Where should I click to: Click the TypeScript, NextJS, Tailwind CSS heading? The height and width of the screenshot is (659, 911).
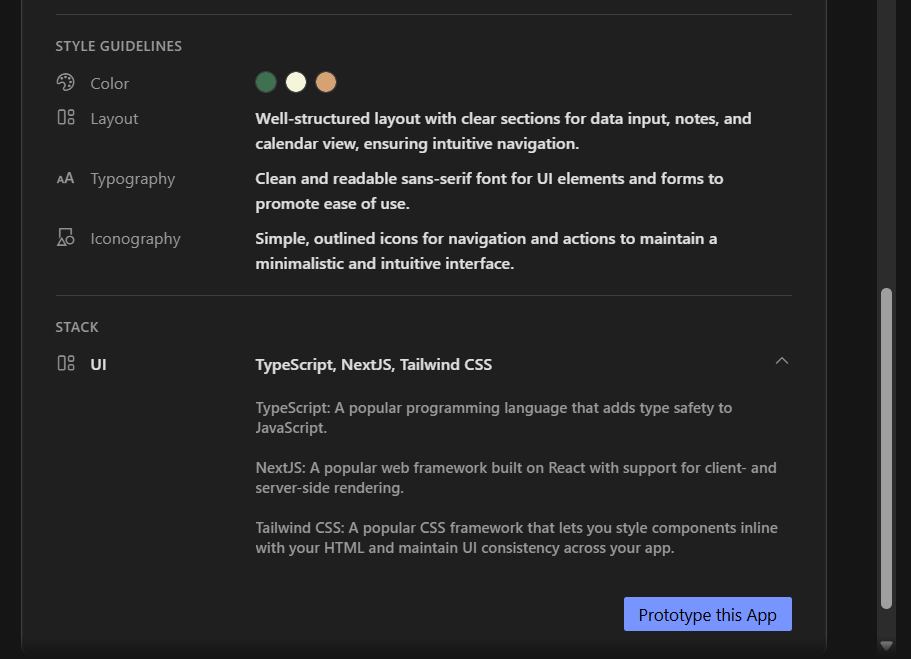pyautogui.click(x=373, y=365)
